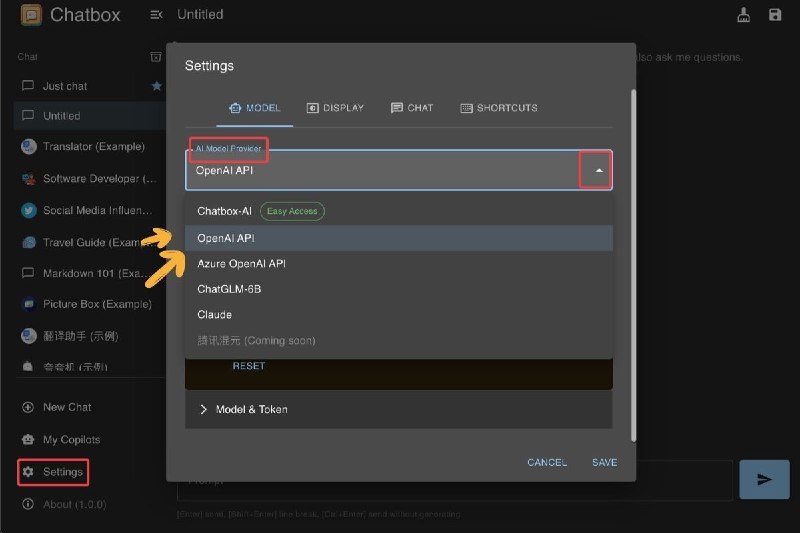The height and width of the screenshot is (533, 800).
Task: Click the SHORTCUTS keyboard icon
Action: click(x=466, y=108)
